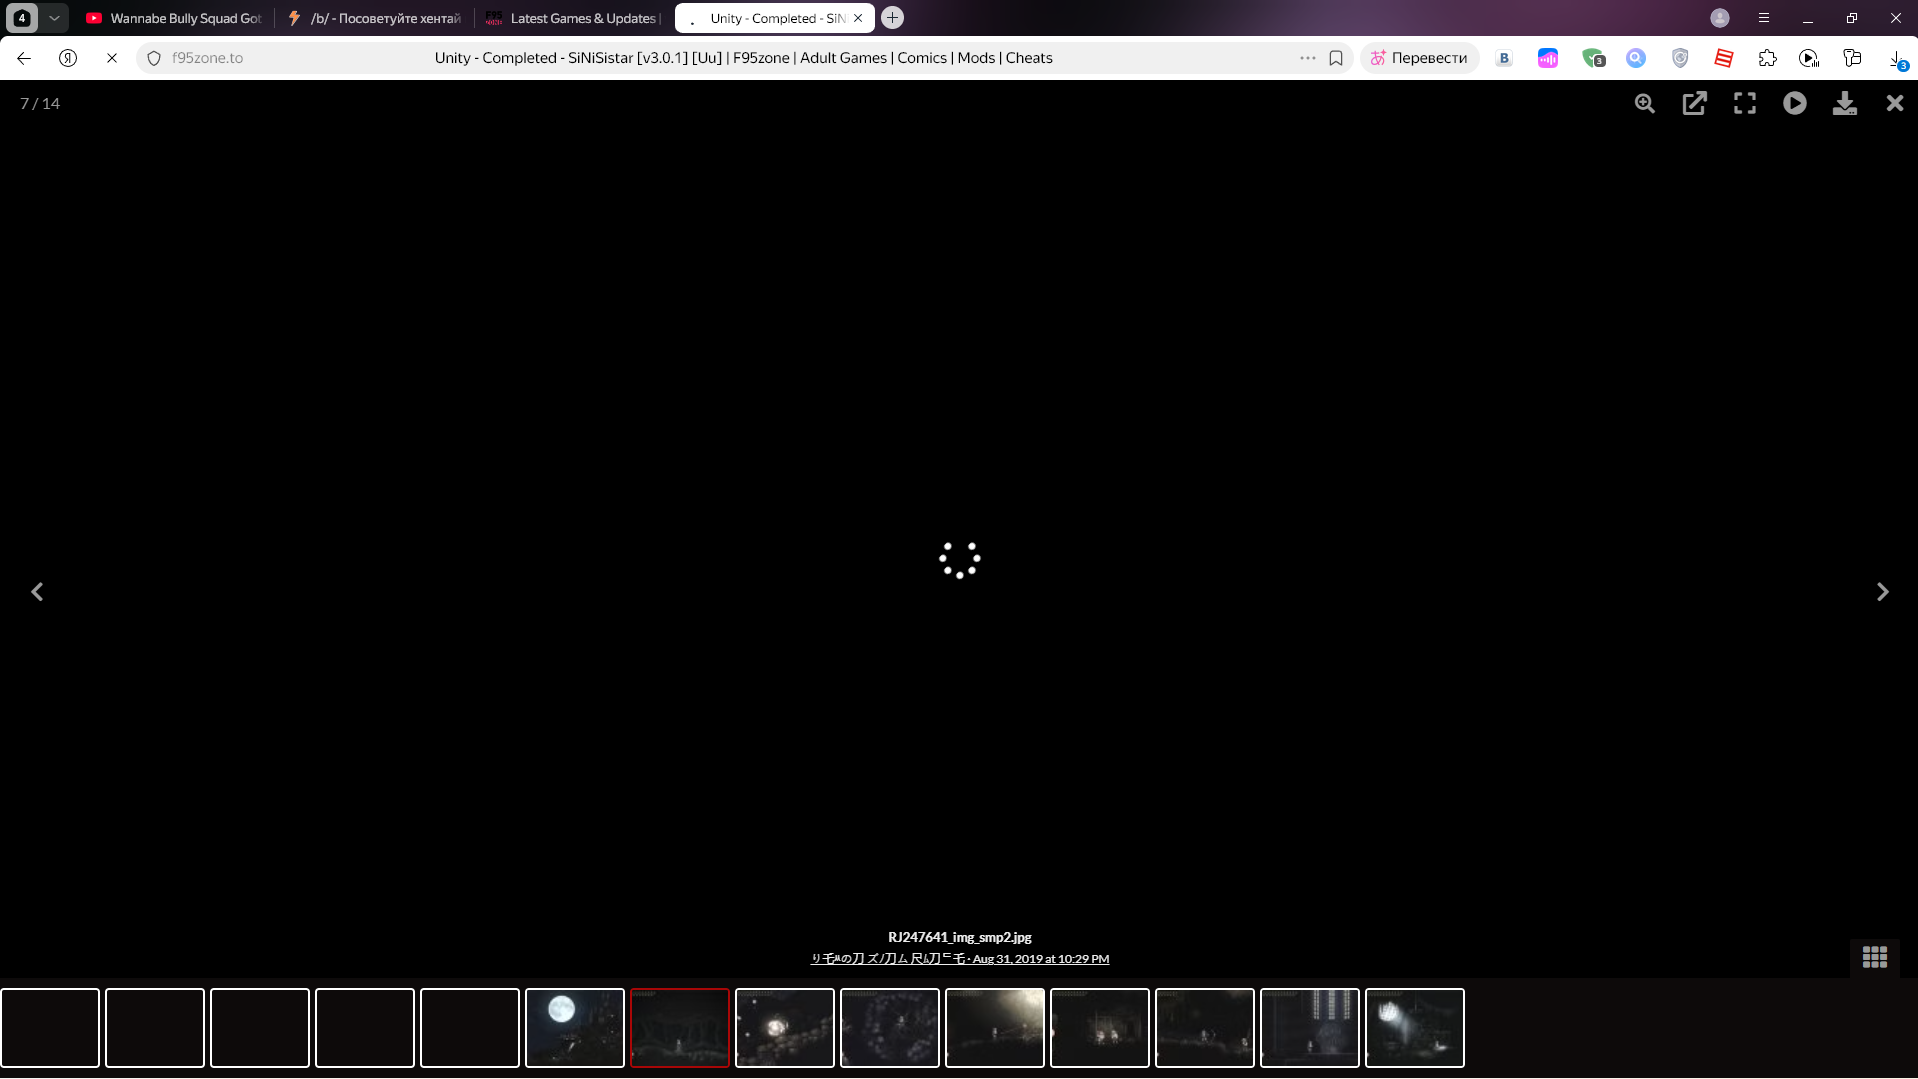Open the green extension with badge

coord(1594,58)
